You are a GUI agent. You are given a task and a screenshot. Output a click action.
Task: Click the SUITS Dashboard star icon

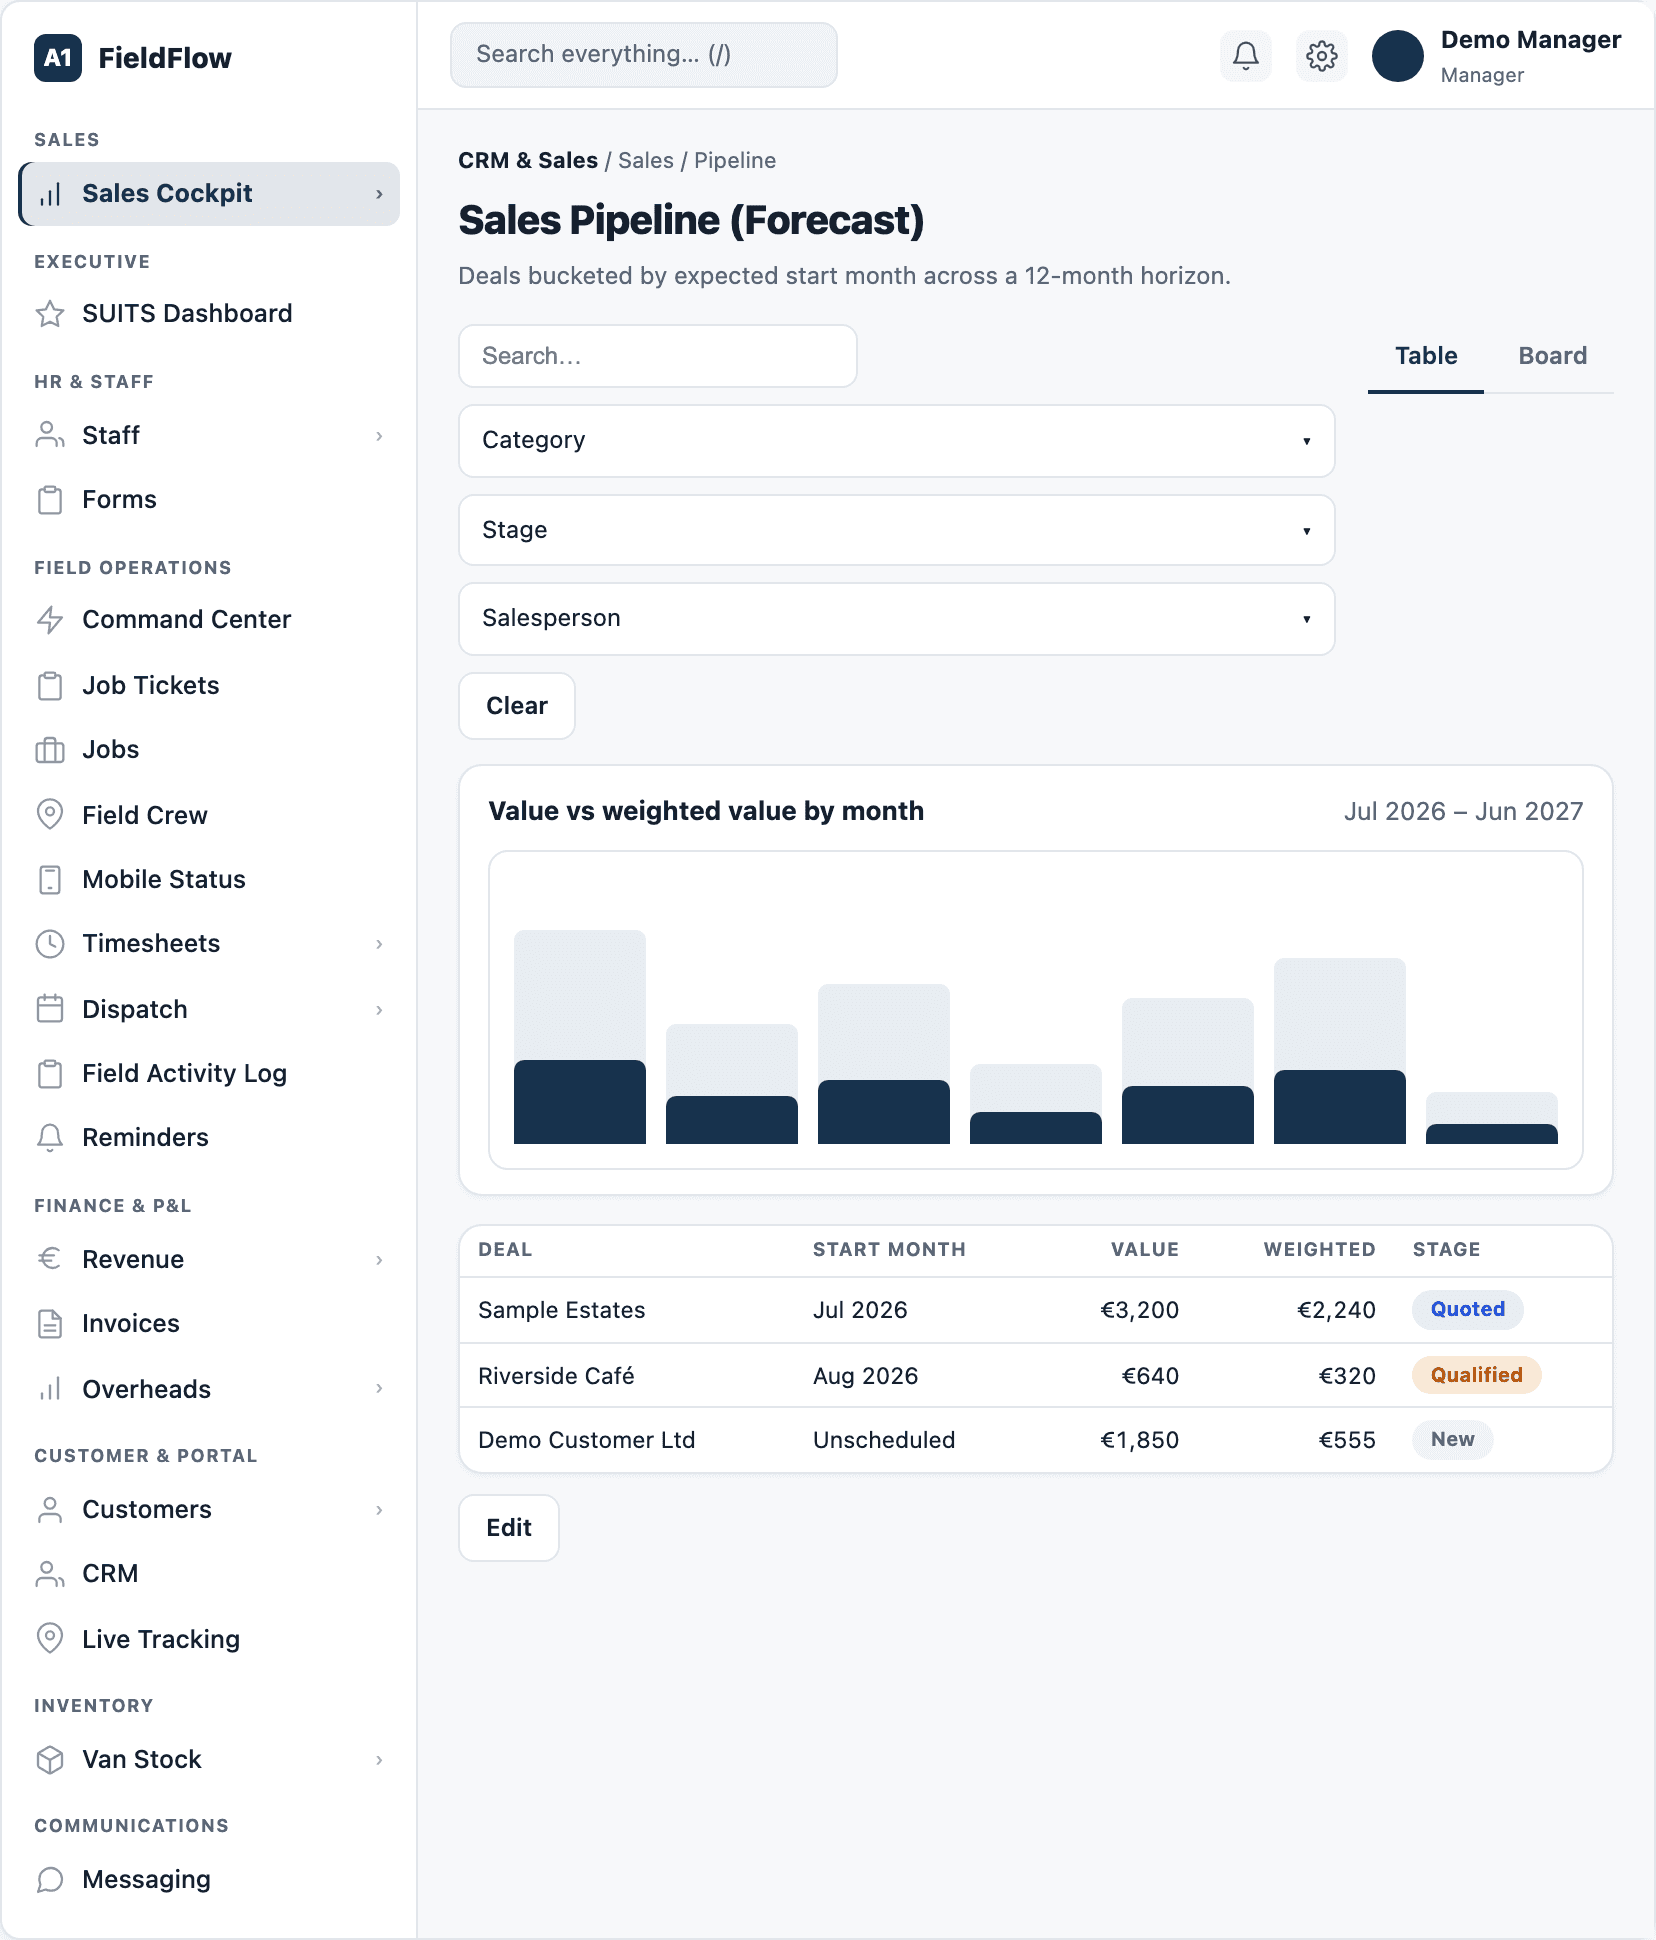(50, 314)
